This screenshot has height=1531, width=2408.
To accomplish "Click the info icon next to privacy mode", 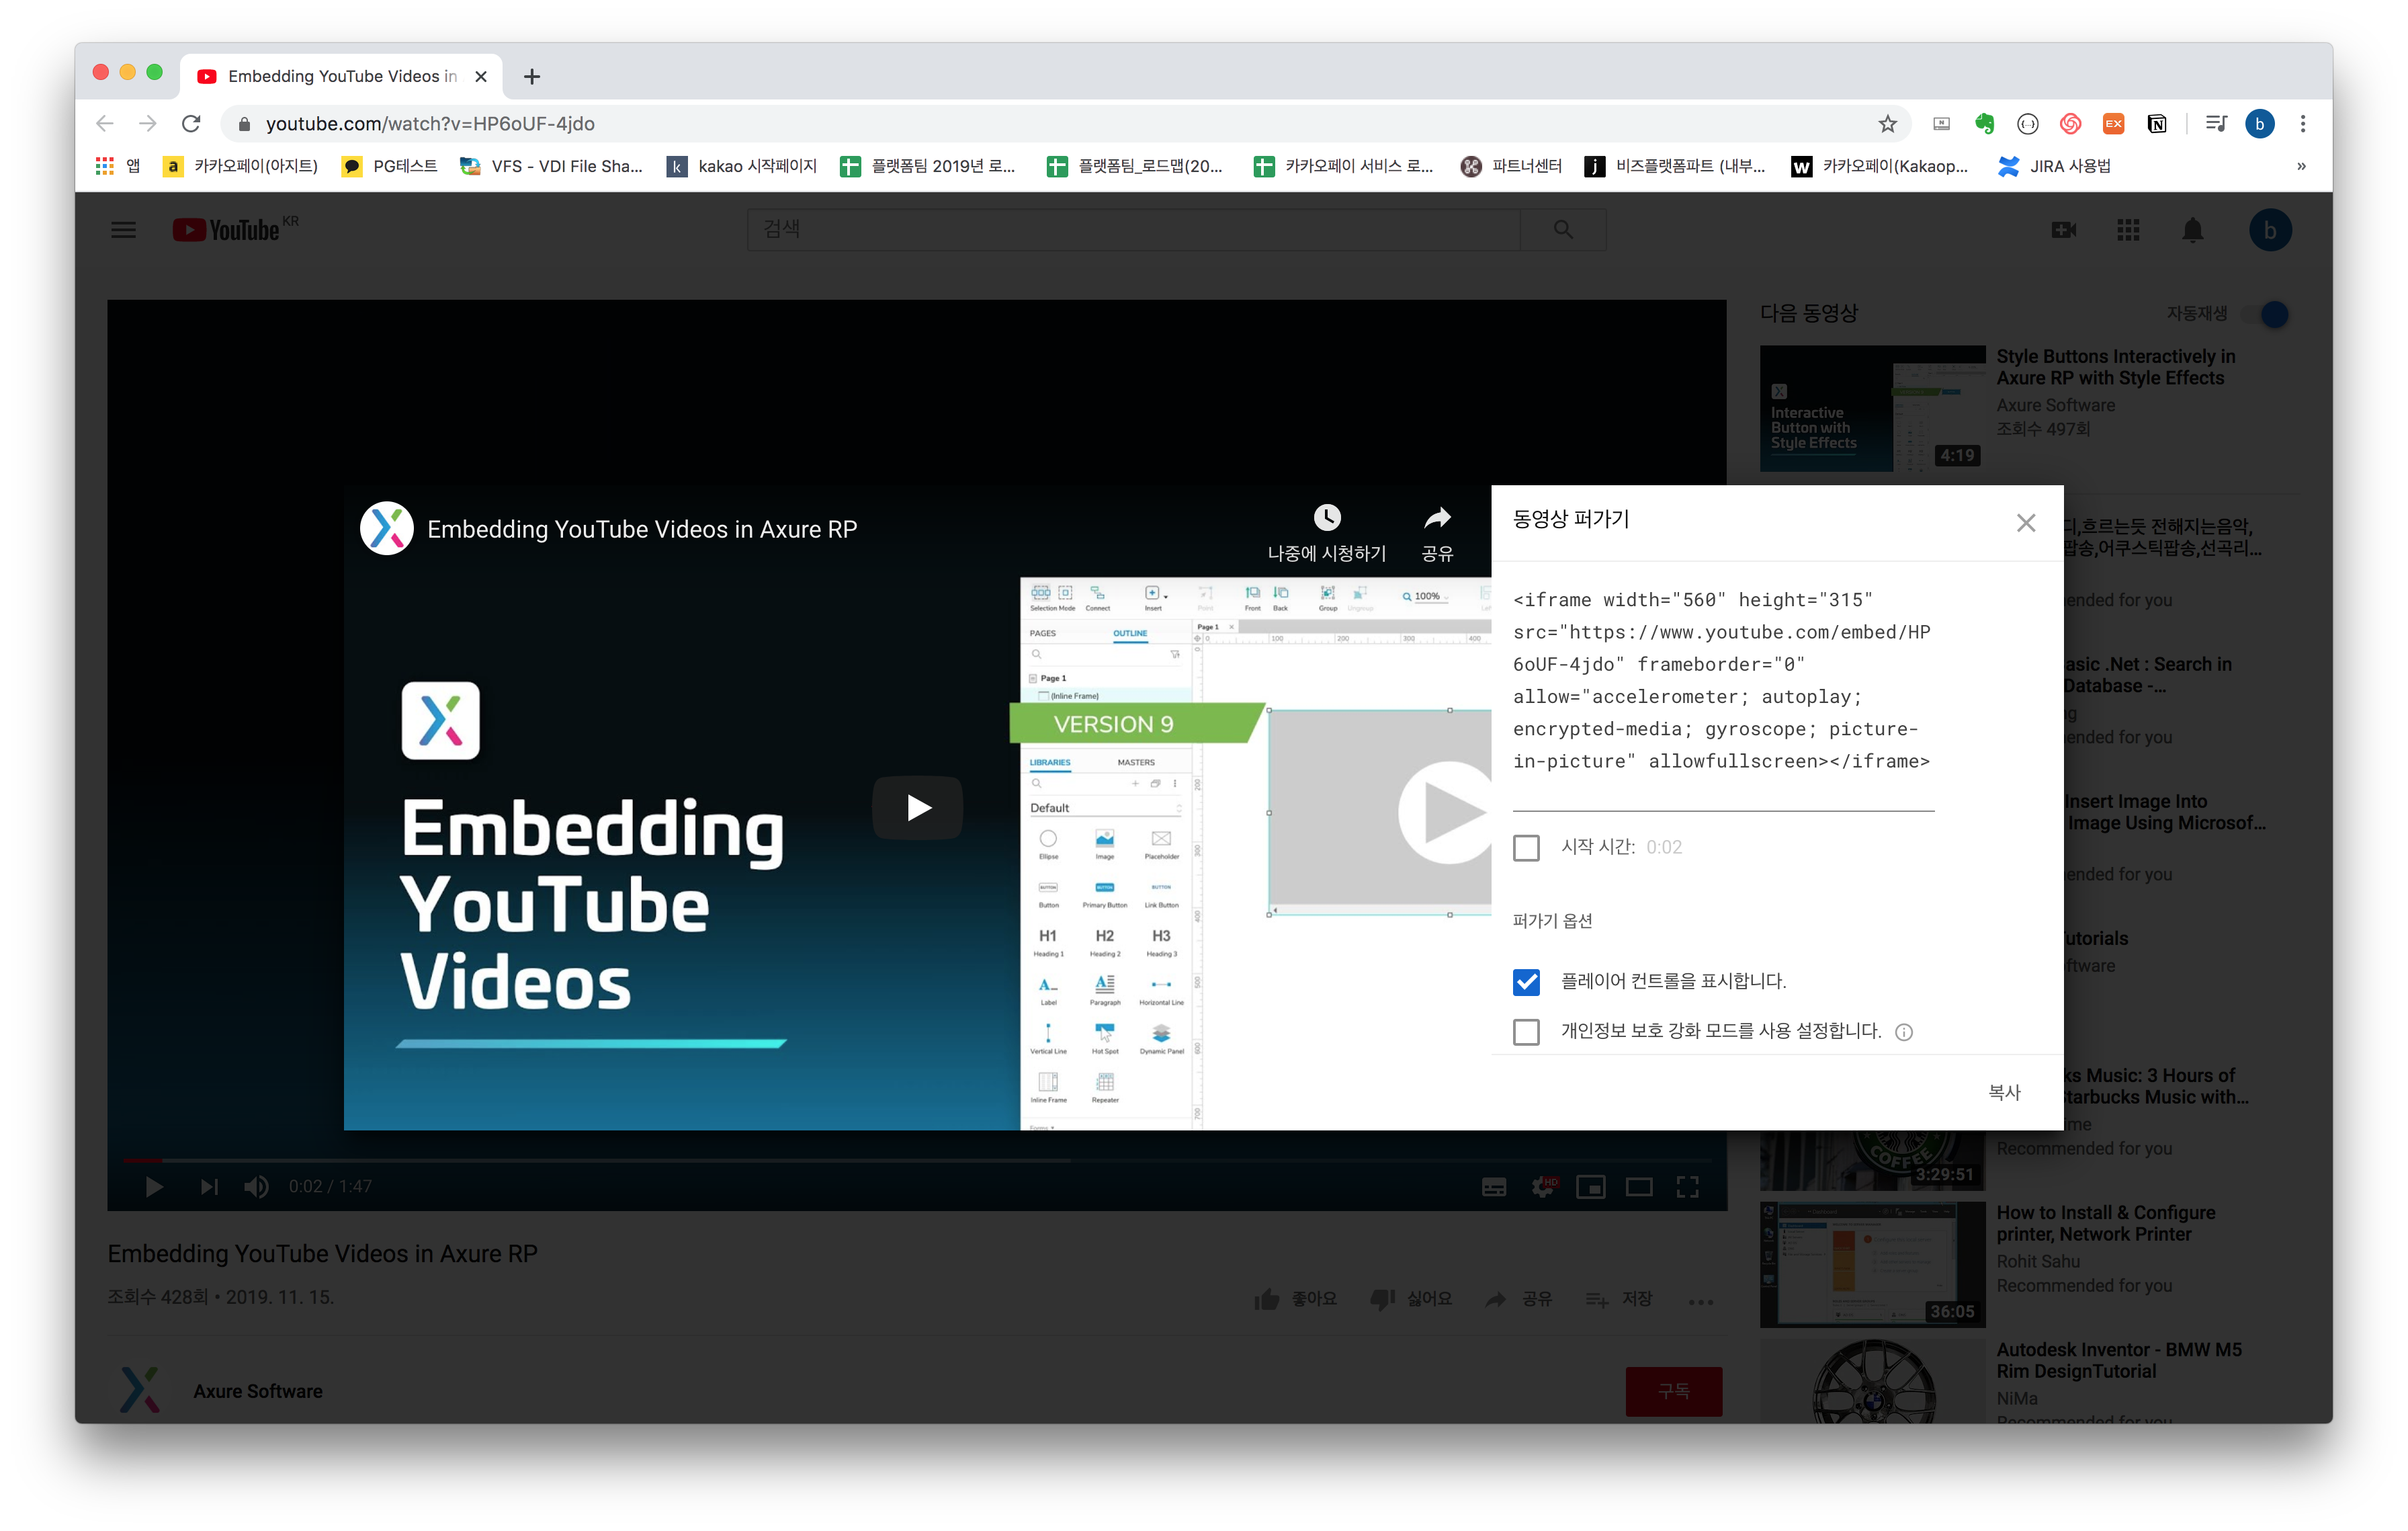I will click(1904, 1033).
